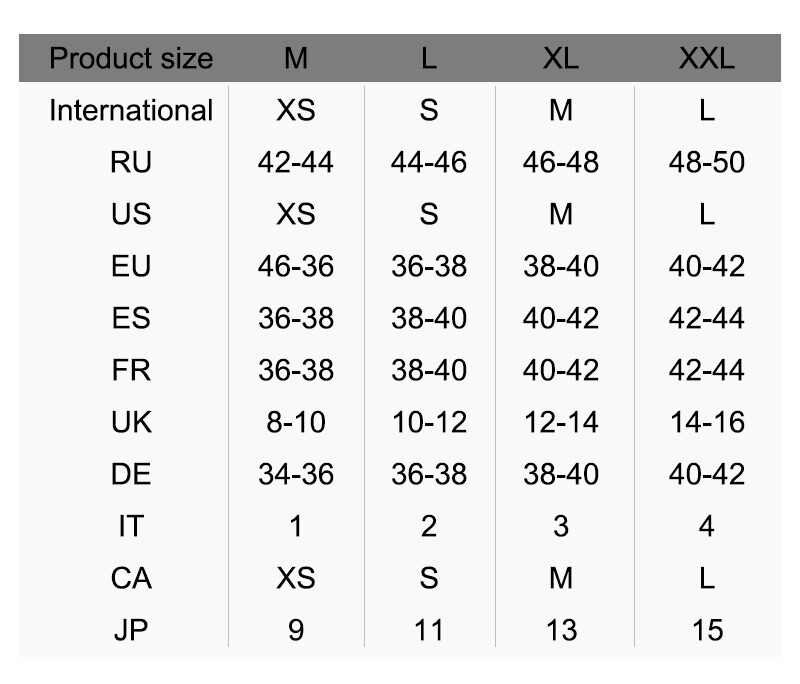
Task: Click the JP size 11 cell
Action: tap(429, 630)
